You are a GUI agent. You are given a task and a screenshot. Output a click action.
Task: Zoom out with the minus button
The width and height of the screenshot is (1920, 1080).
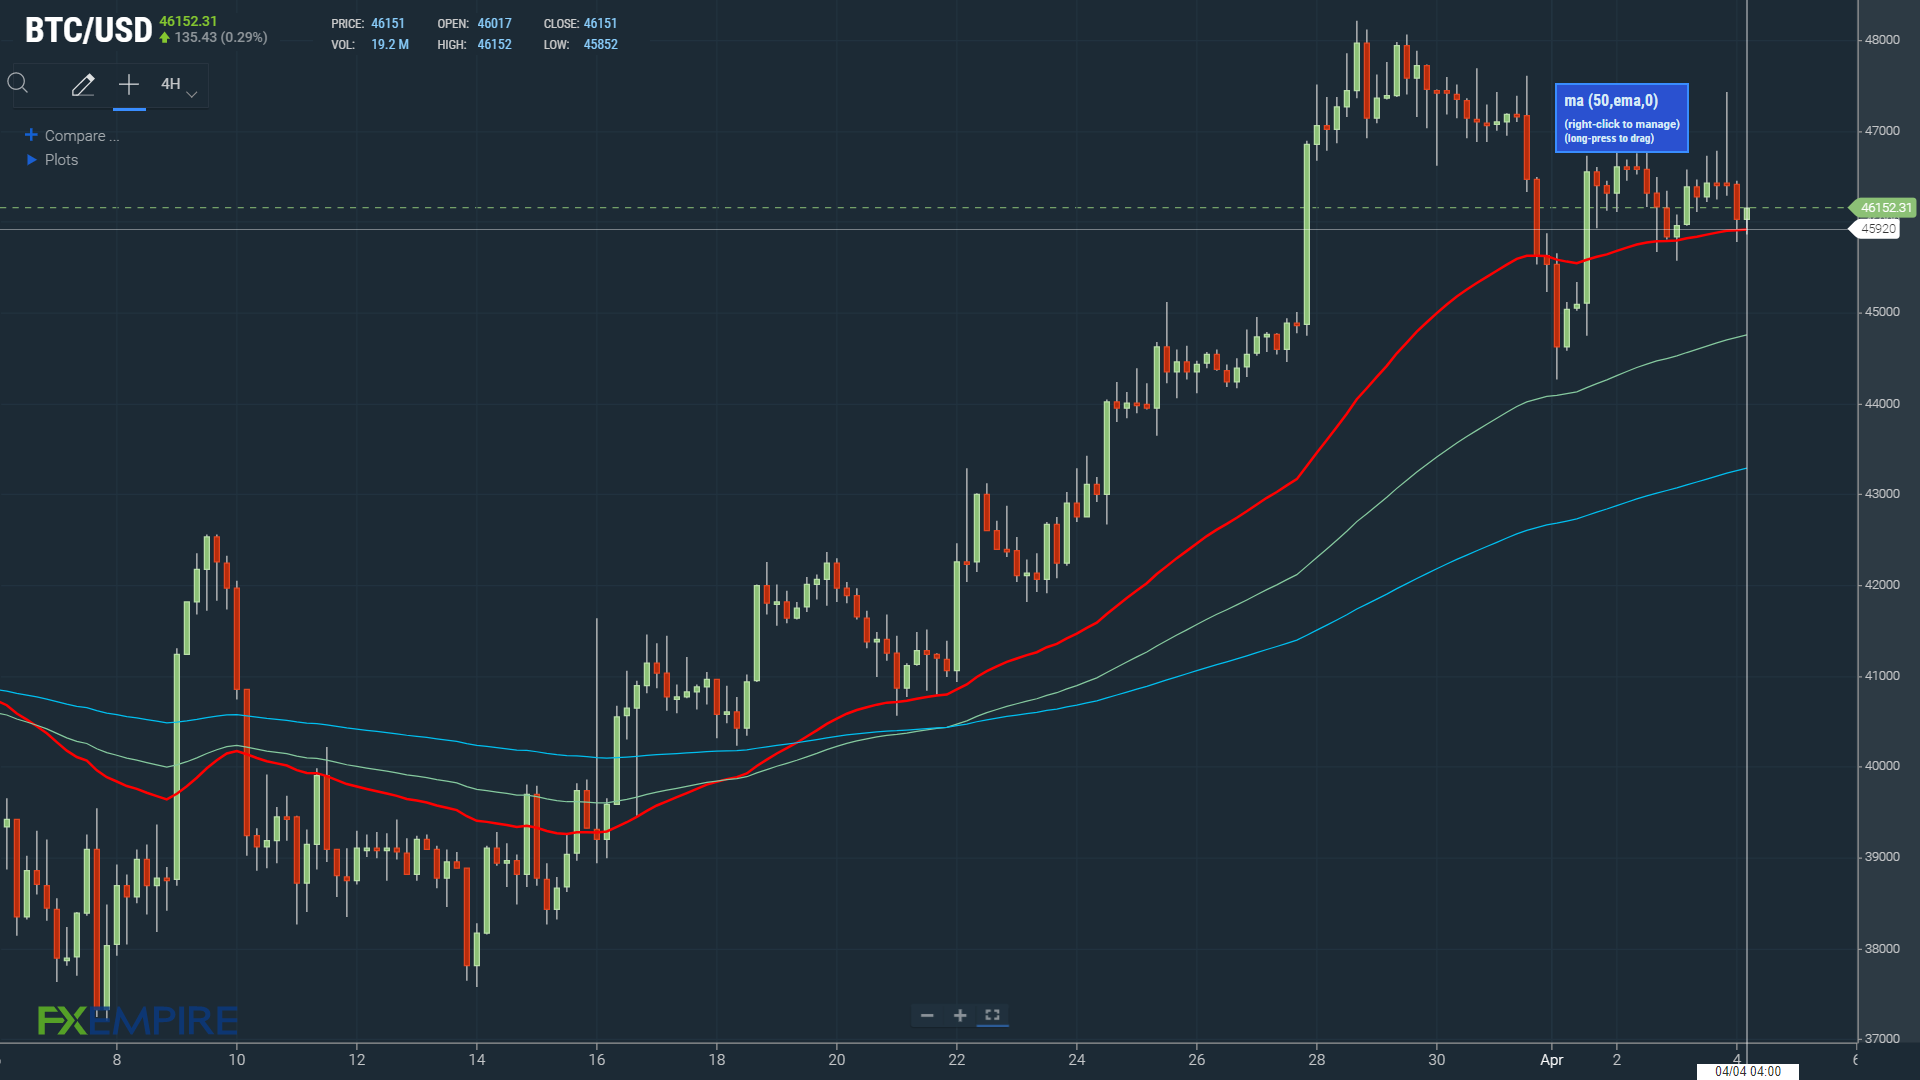[x=927, y=1016]
